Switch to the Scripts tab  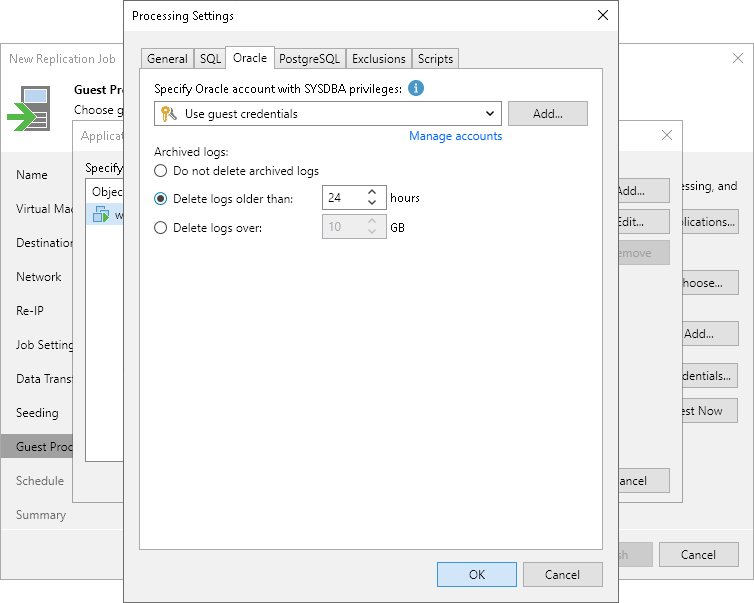(x=435, y=59)
